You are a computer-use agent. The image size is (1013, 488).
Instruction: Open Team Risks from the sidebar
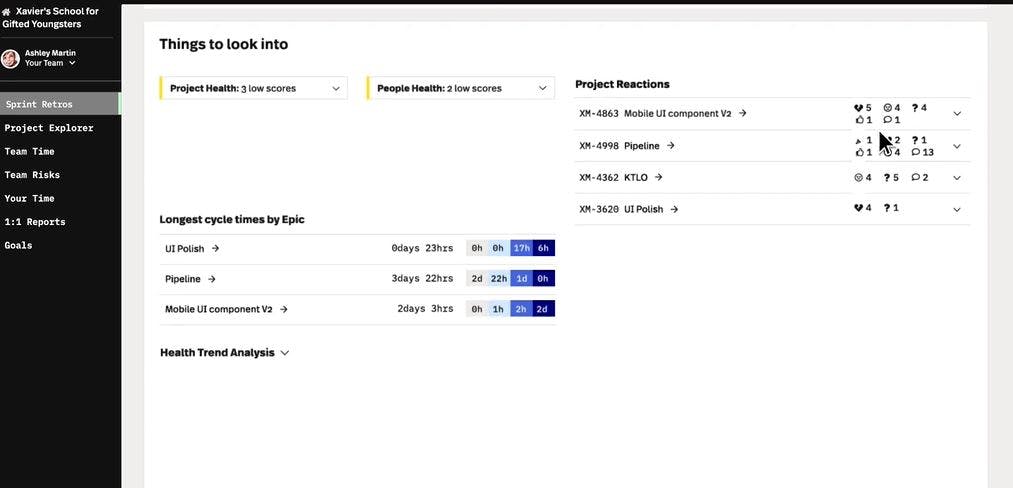tap(32, 175)
